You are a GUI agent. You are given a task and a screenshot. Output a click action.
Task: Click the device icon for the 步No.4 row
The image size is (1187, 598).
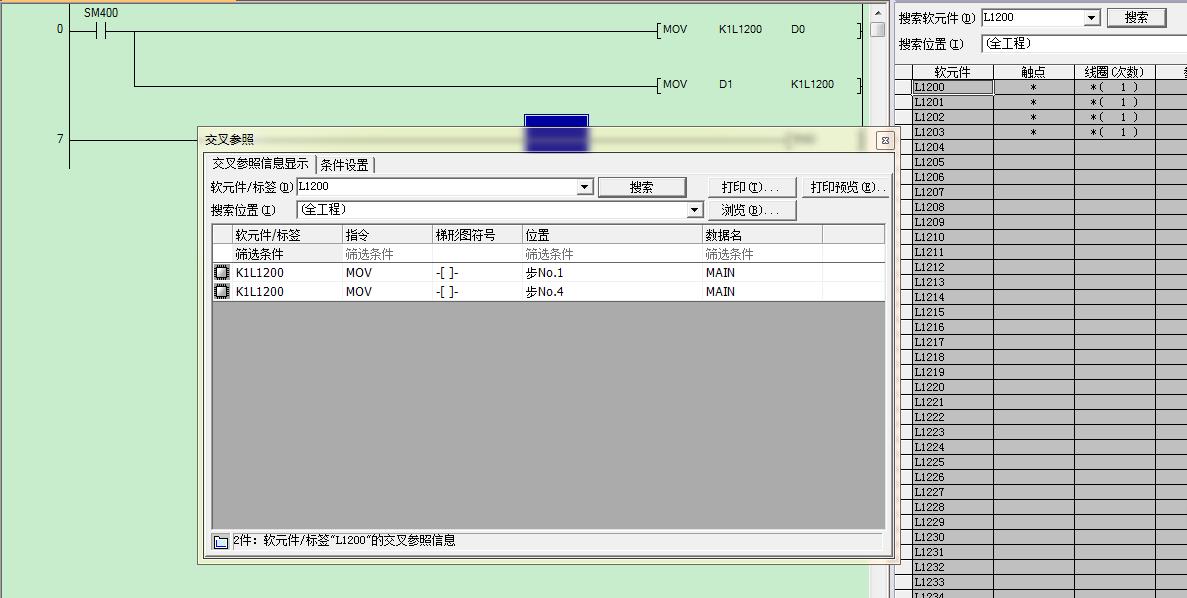(x=222, y=292)
